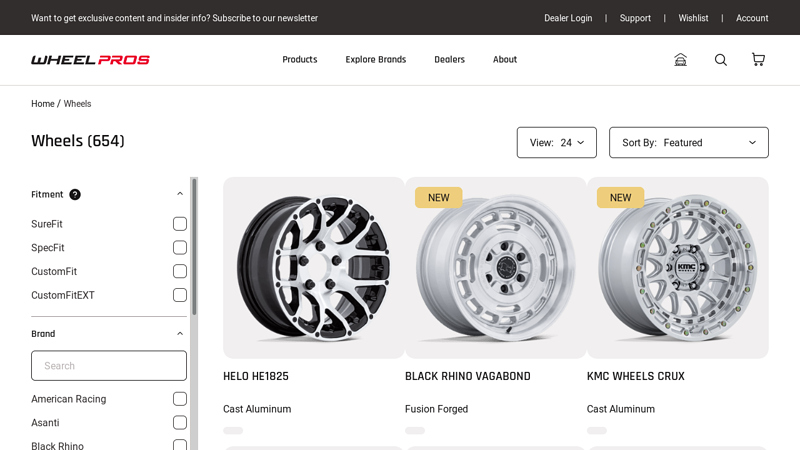Open the shopping cart icon
This screenshot has width=800, height=450.
coord(758,60)
